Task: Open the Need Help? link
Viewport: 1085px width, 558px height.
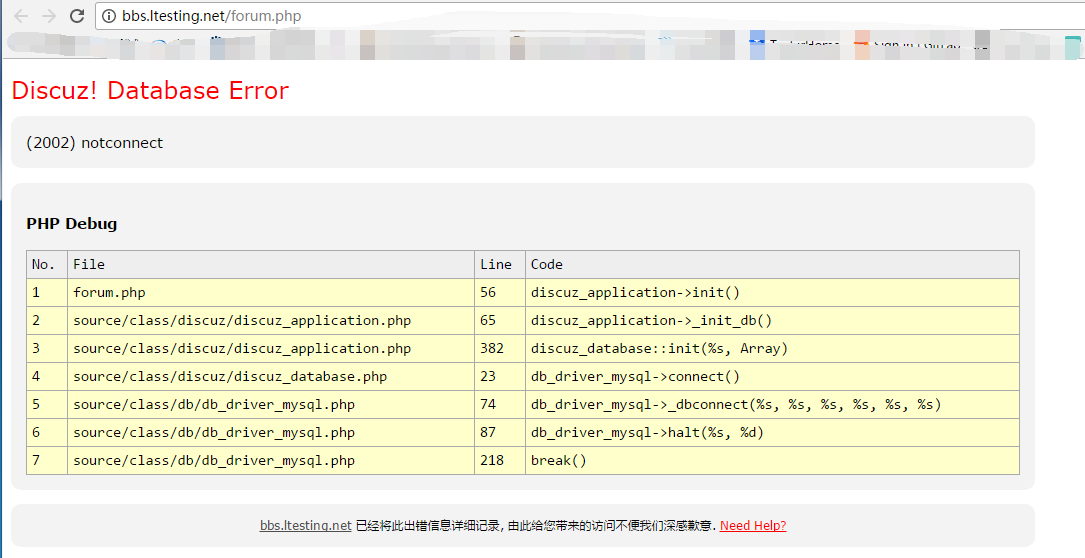Action: point(753,525)
